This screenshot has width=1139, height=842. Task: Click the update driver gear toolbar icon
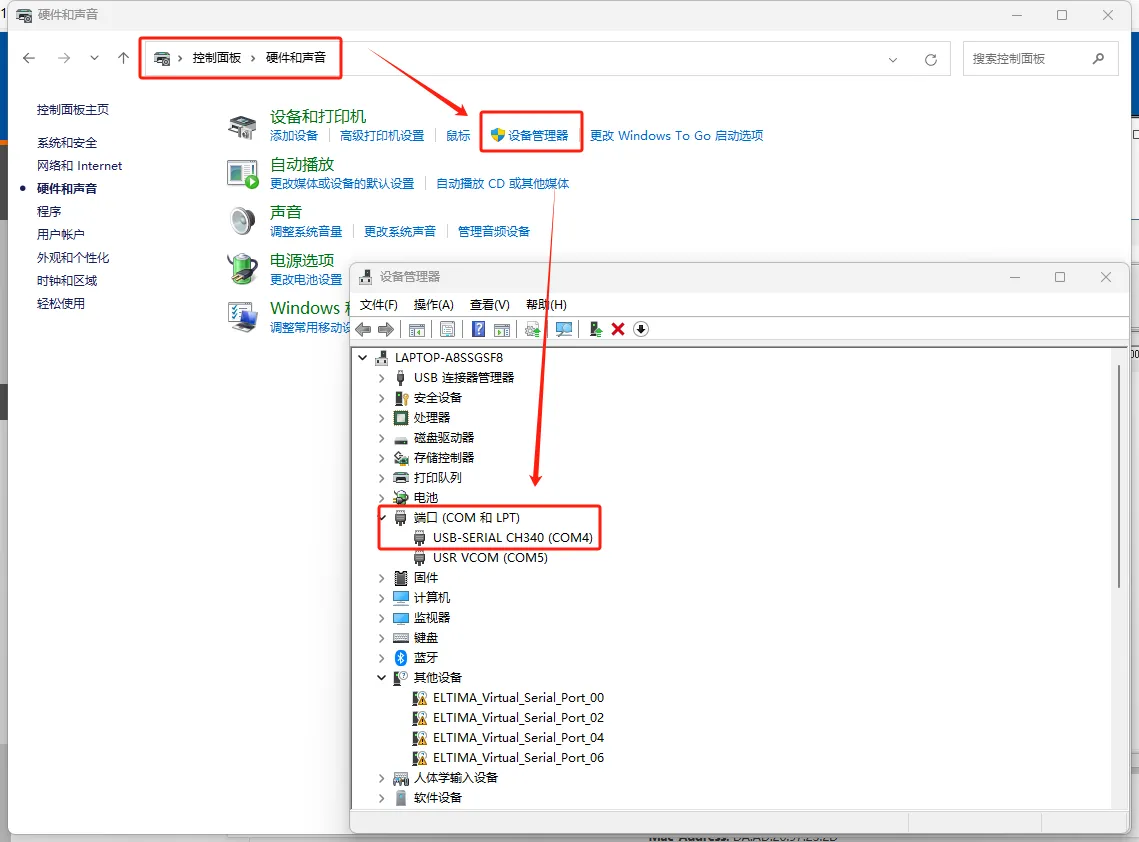pyautogui.click(x=532, y=330)
